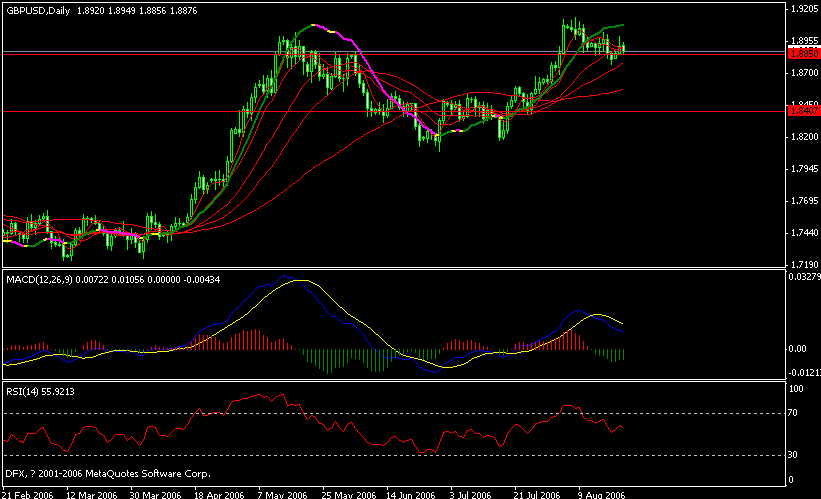Click the 25 May 2006 date label

[x=349, y=495]
